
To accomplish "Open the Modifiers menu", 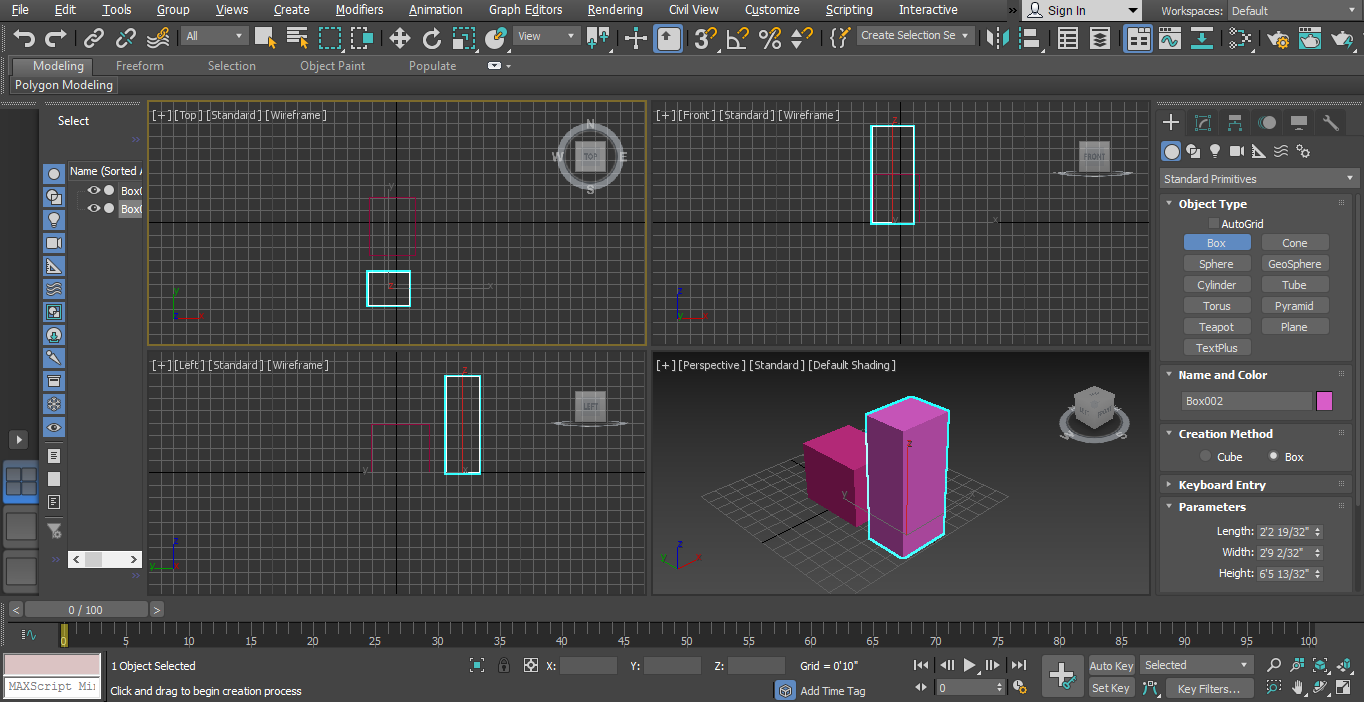I will (x=359, y=10).
